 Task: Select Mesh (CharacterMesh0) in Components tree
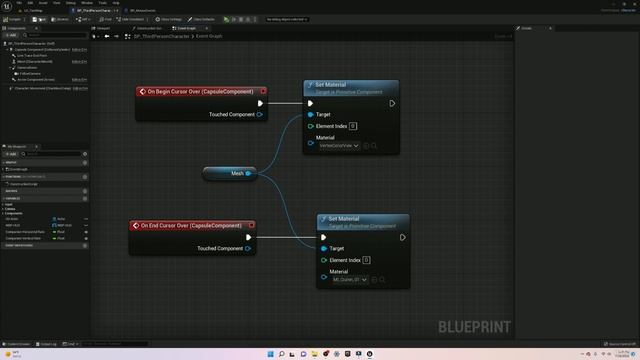click(35, 62)
